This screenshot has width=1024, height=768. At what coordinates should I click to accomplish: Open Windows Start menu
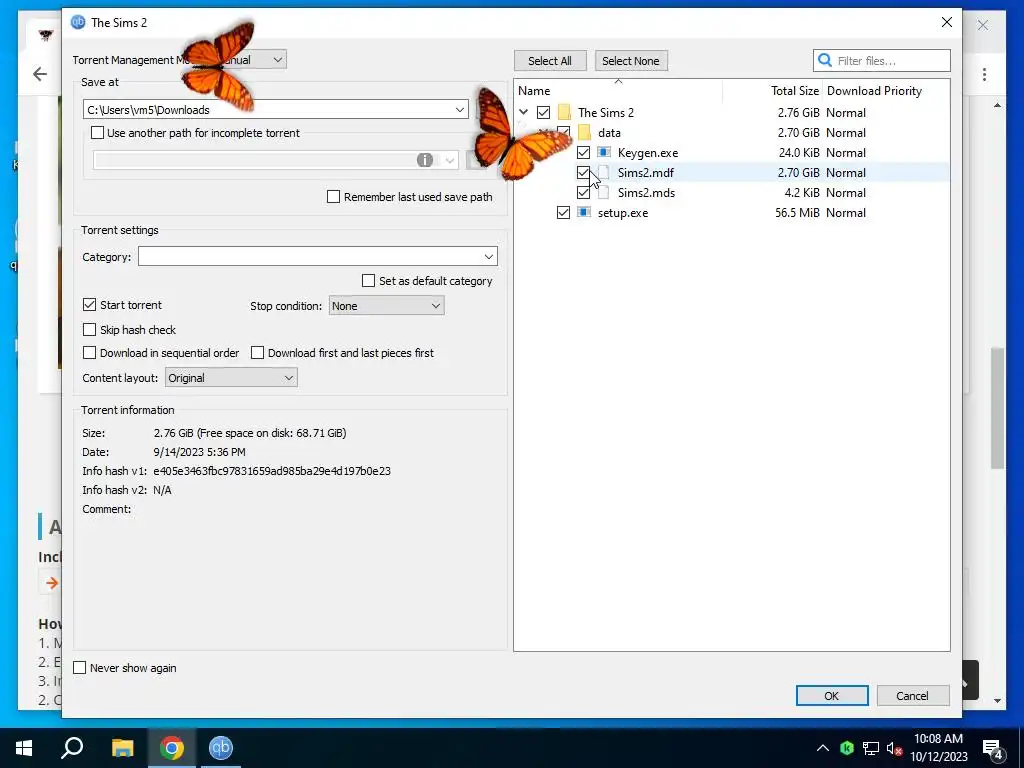click(24, 748)
